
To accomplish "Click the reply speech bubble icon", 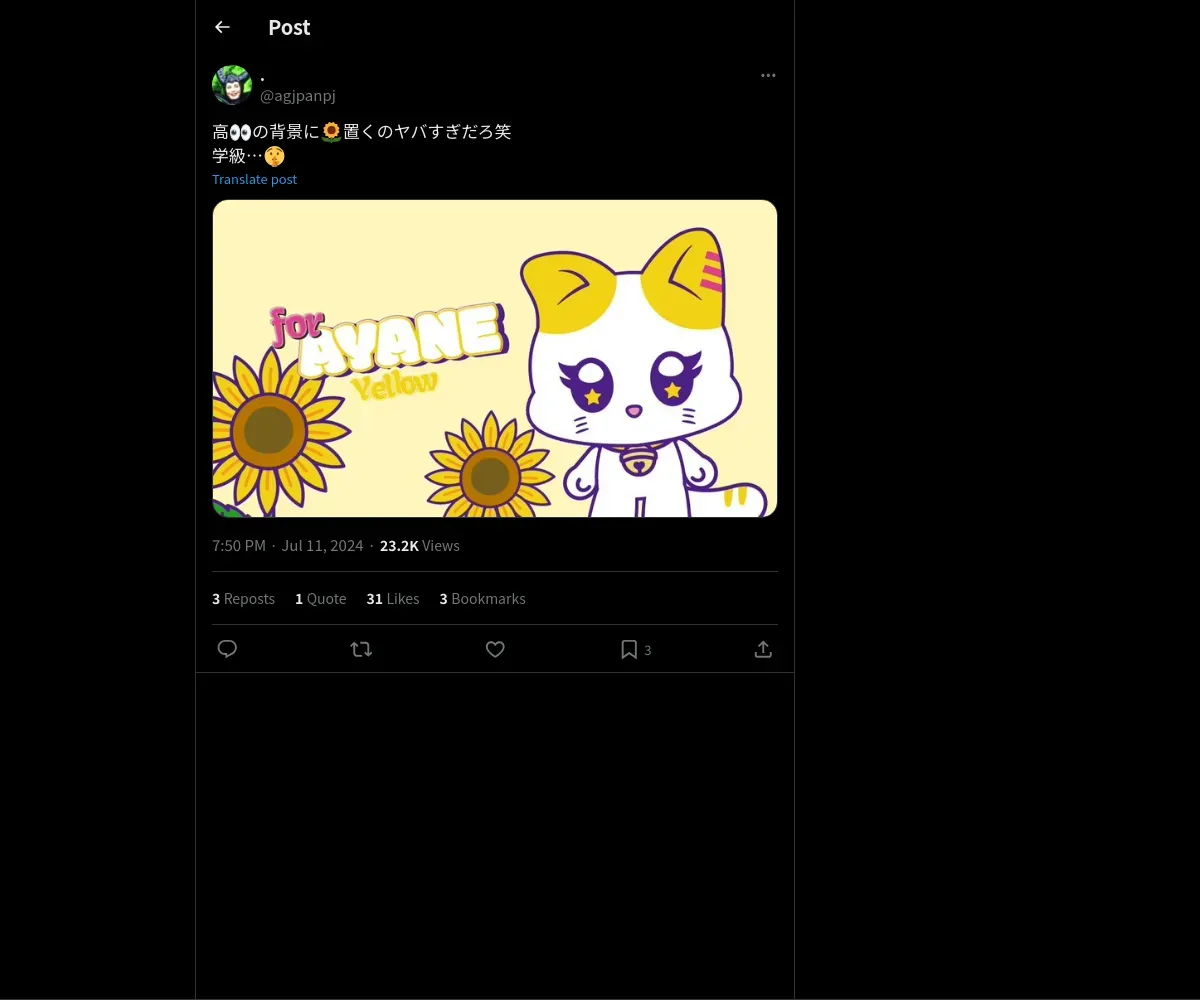I will point(227,649).
